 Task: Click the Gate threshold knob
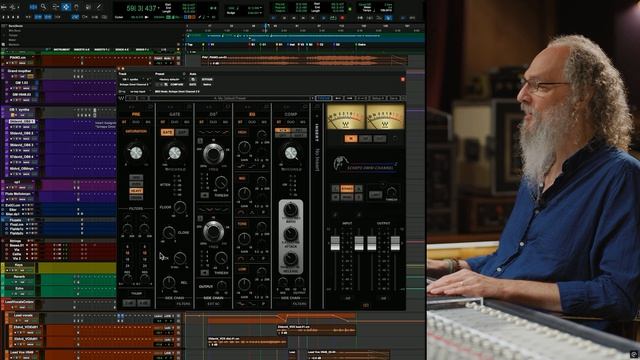175,153
